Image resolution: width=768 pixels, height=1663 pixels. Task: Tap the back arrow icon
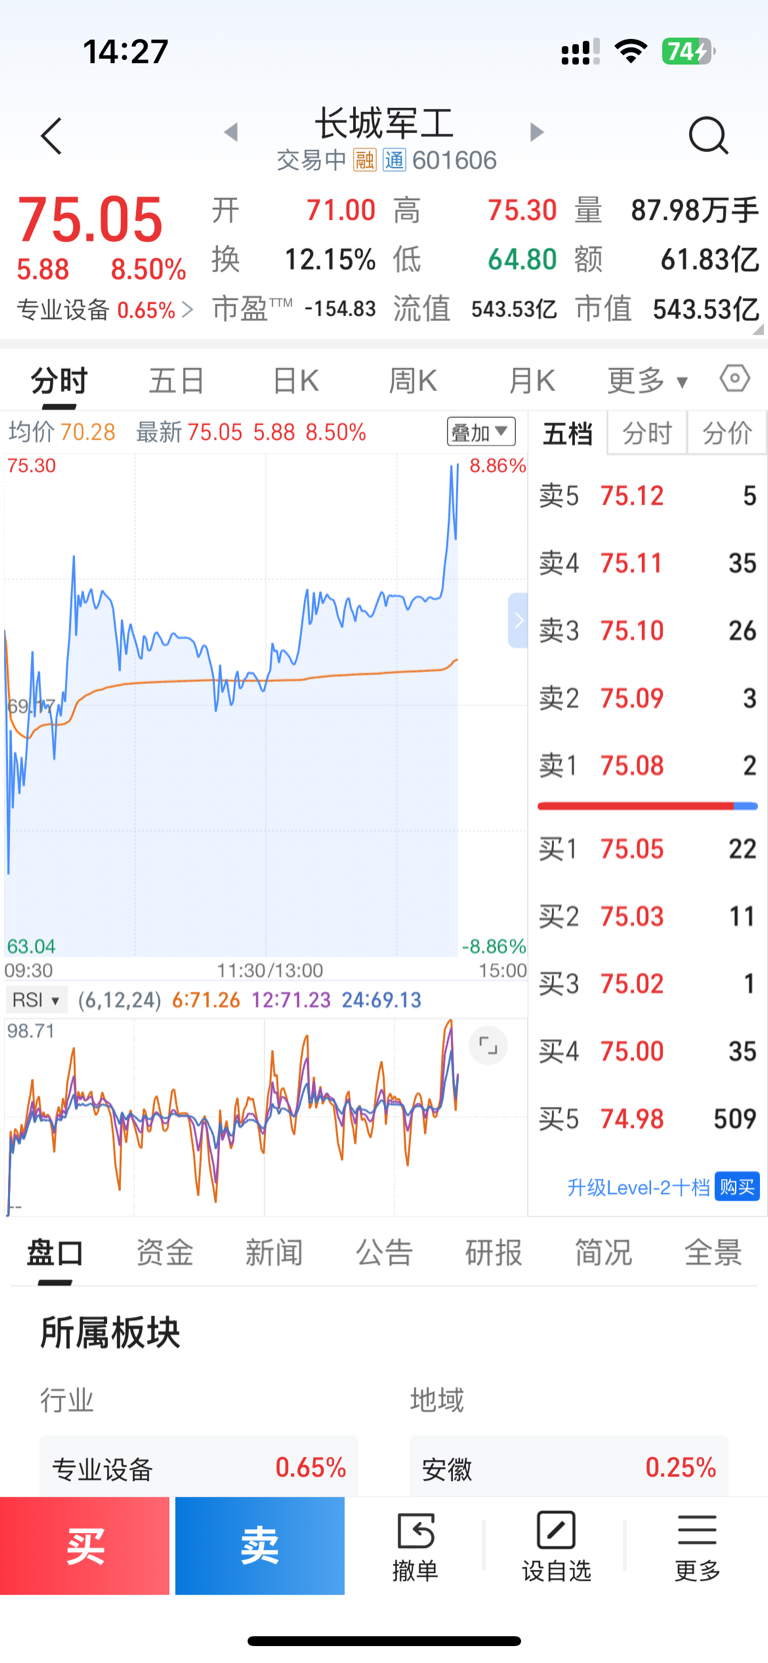pos(52,136)
